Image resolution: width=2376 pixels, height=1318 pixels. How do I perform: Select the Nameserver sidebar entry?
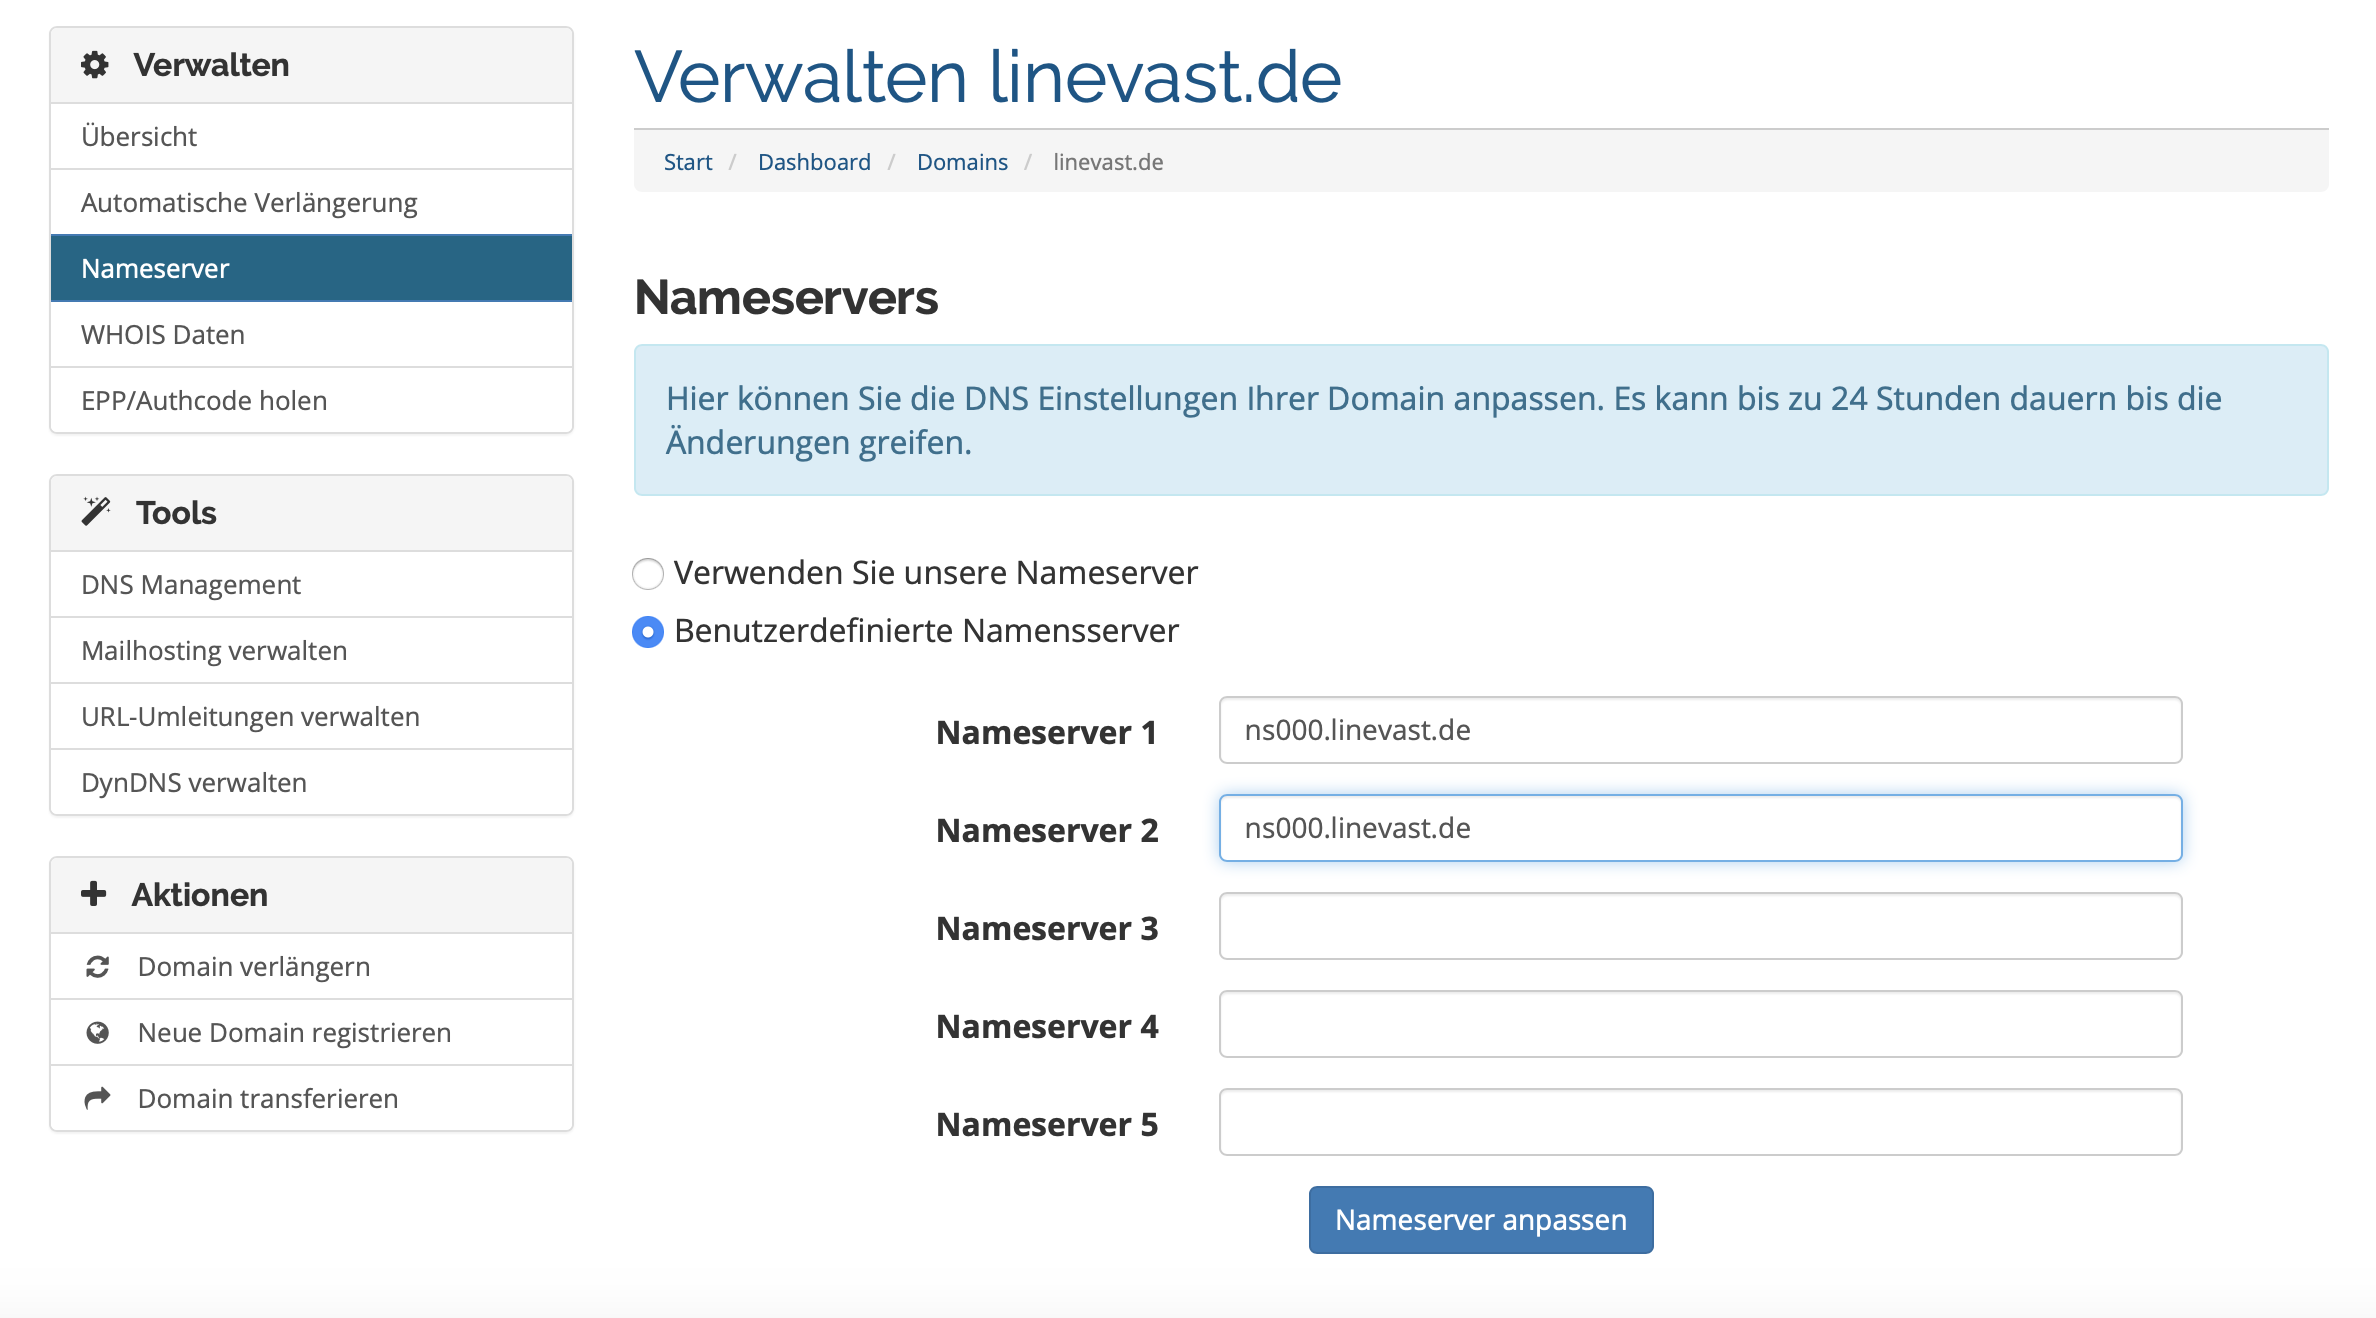click(311, 268)
